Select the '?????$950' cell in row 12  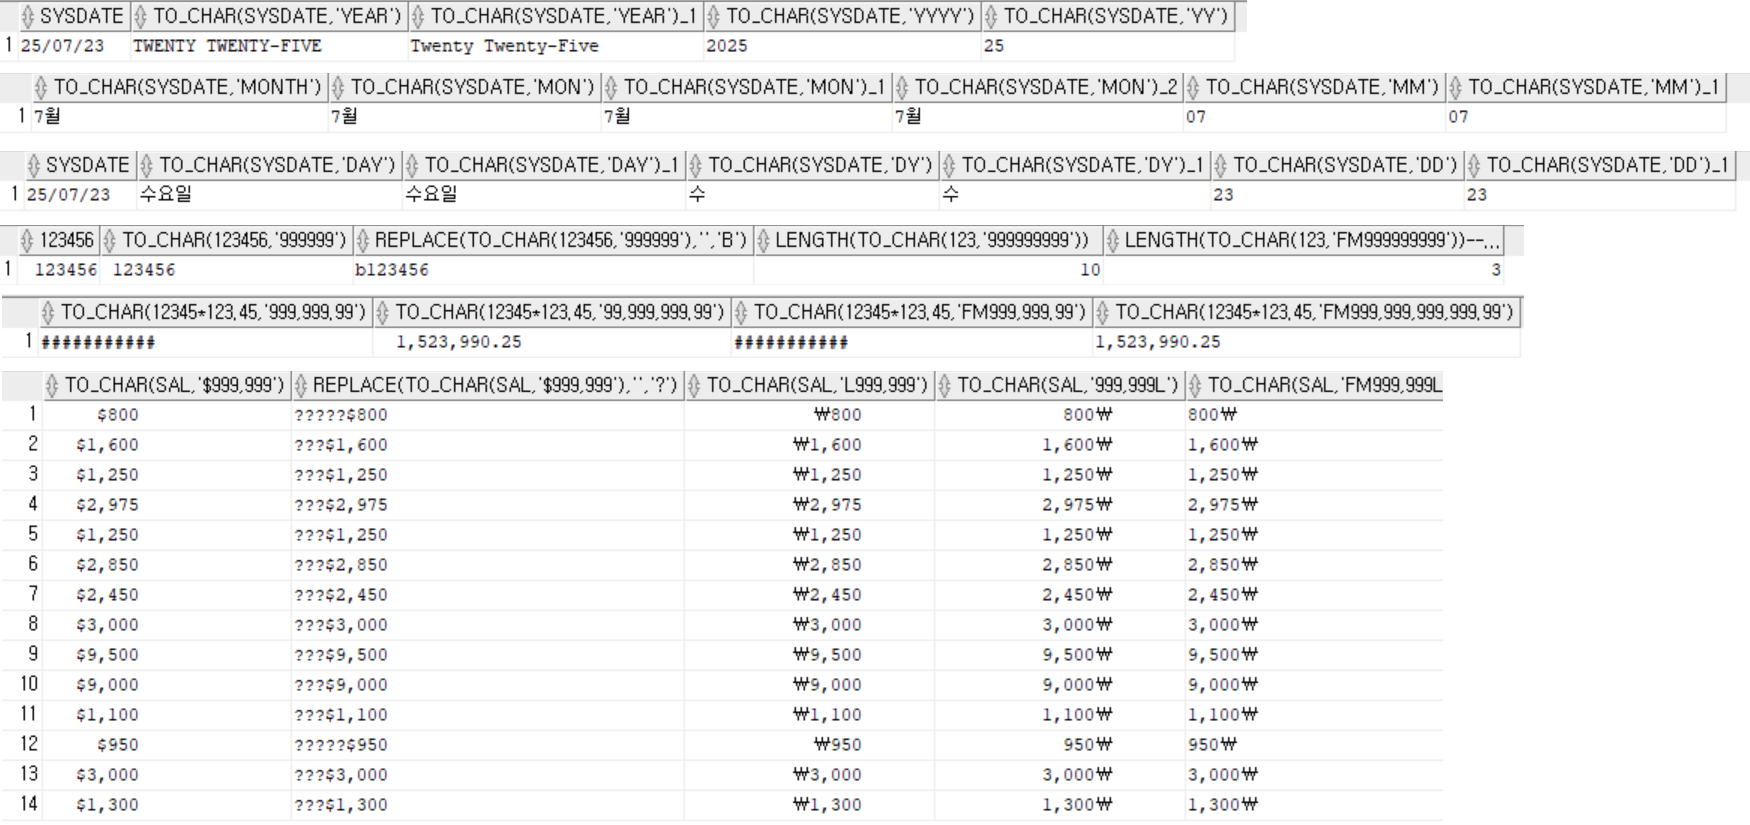click(341, 745)
